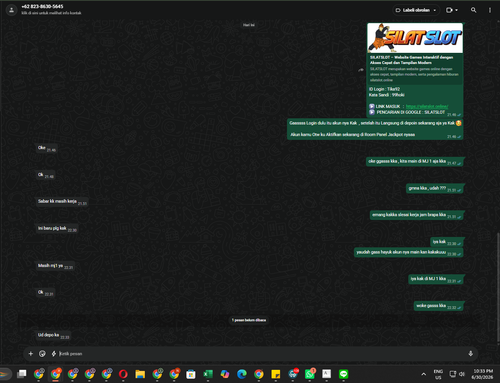Open Sticky Notes from taskbar
Screen dimensions: 500x383
click(x=276, y=374)
